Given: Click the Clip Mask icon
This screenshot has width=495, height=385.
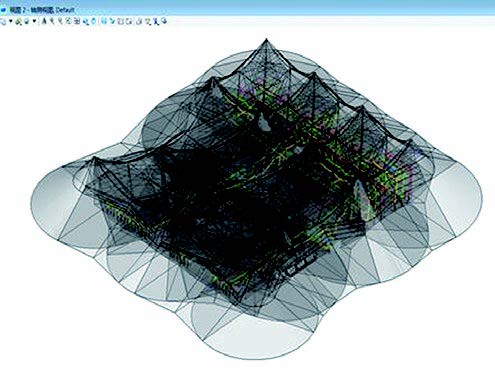Looking at the screenshot, I should [x=139, y=22].
